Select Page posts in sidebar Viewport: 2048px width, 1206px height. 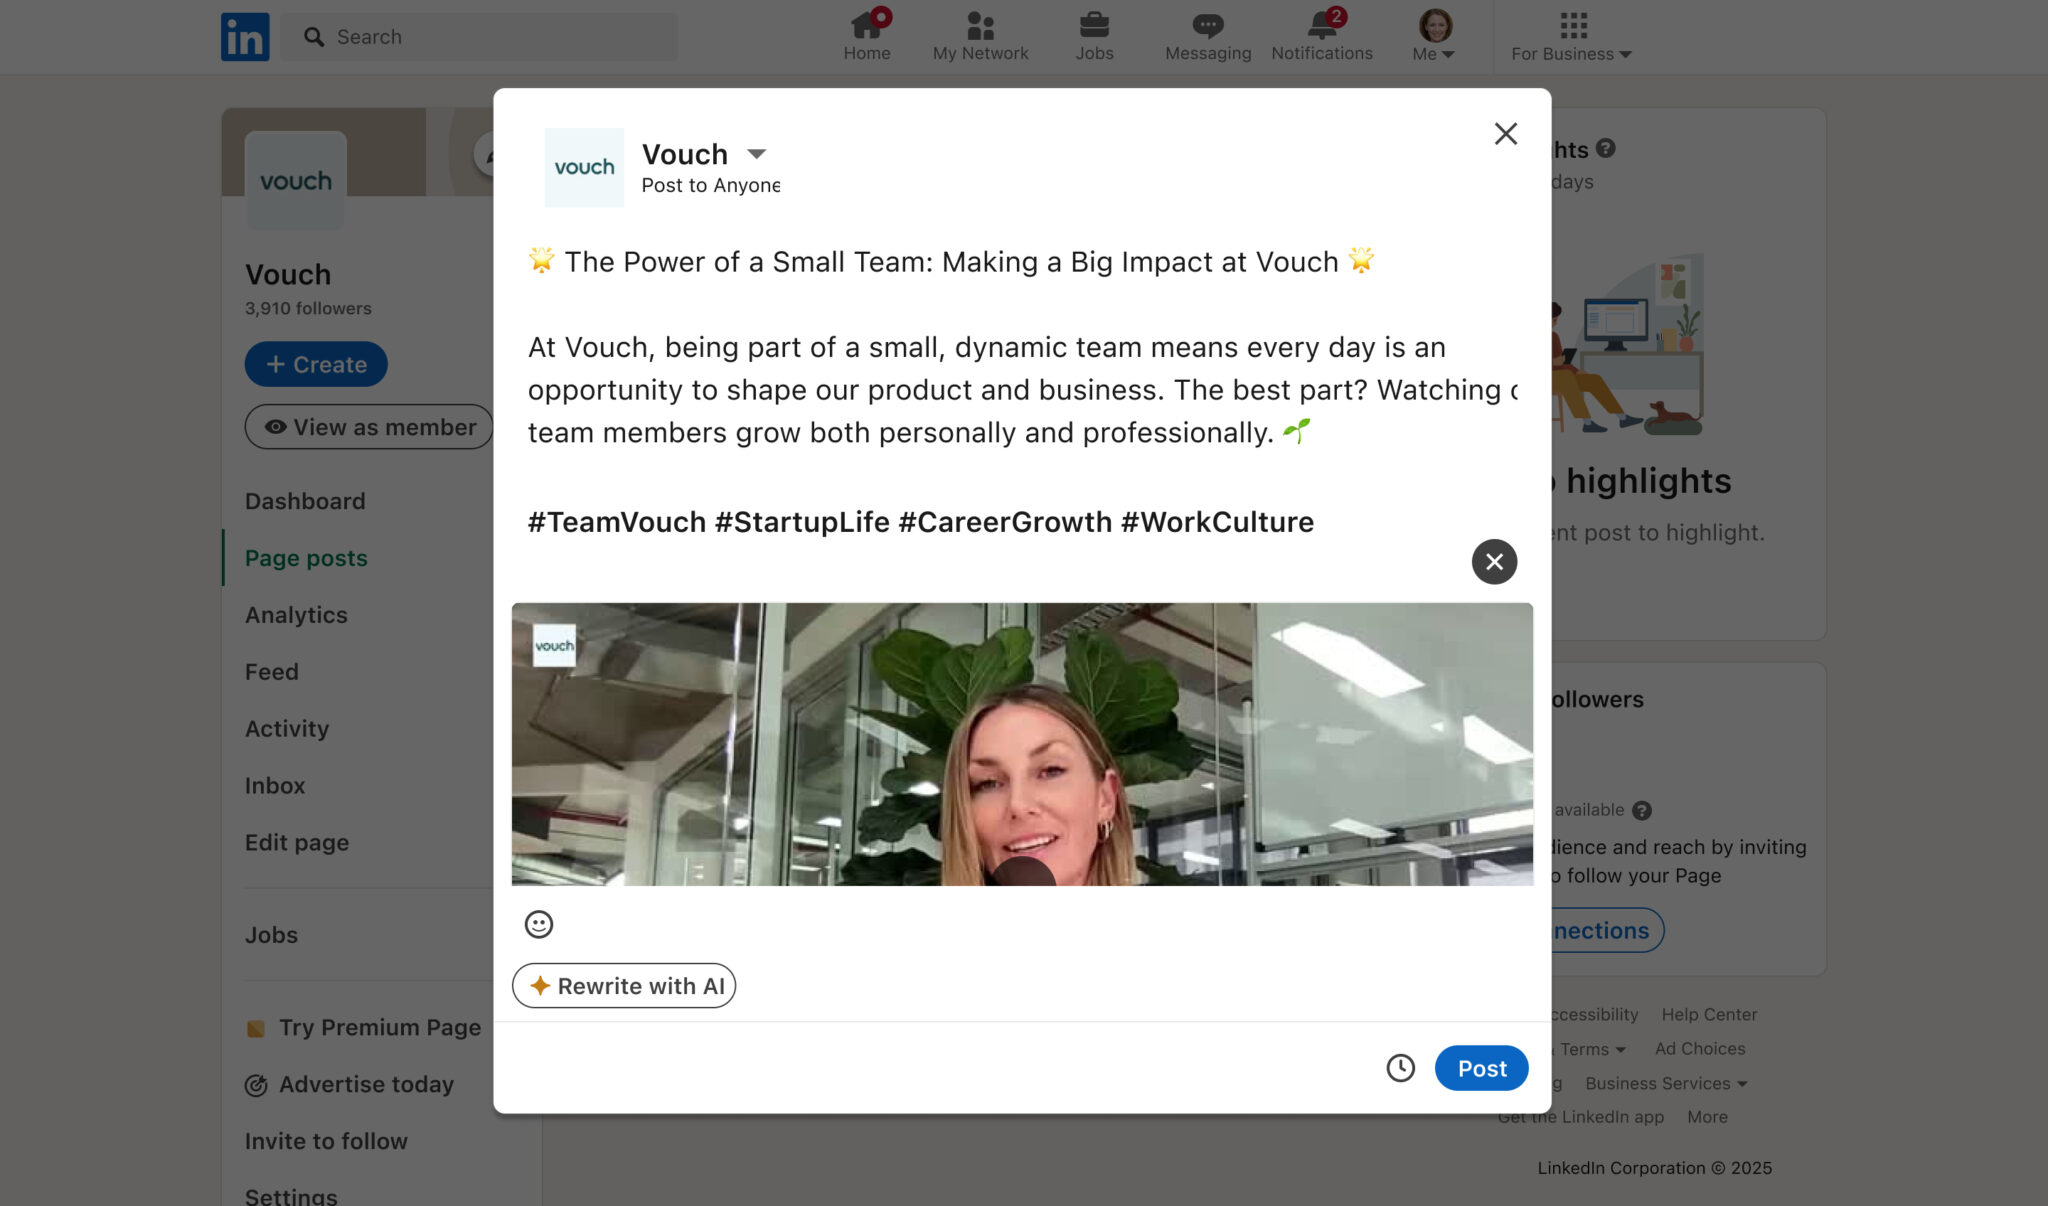[x=306, y=558]
